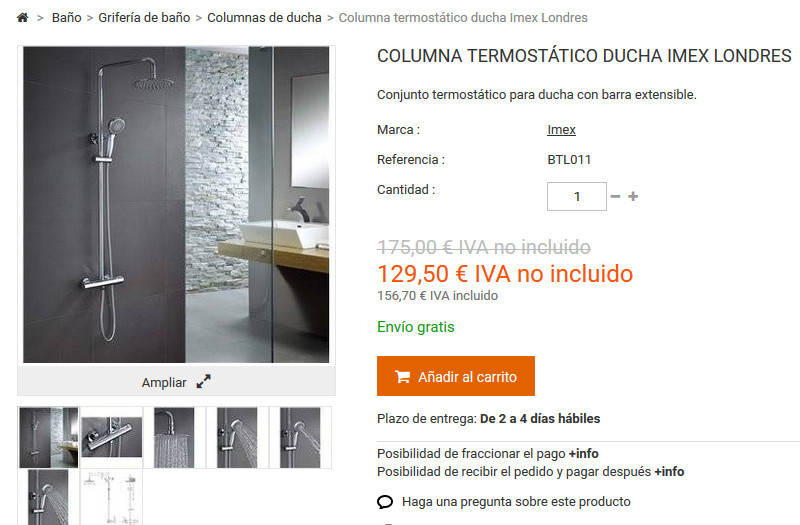Increase quantity with the plus icon
This screenshot has height=525, width=800.
(633, 196)
